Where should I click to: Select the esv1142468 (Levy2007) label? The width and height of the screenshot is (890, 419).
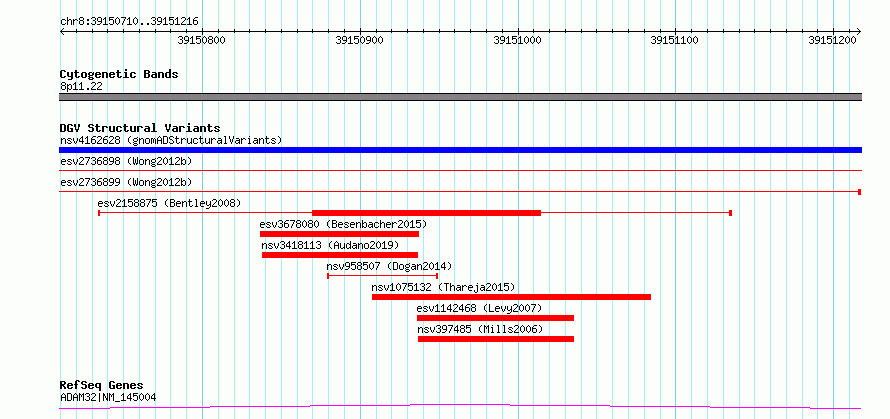click(x=480, y=308)
